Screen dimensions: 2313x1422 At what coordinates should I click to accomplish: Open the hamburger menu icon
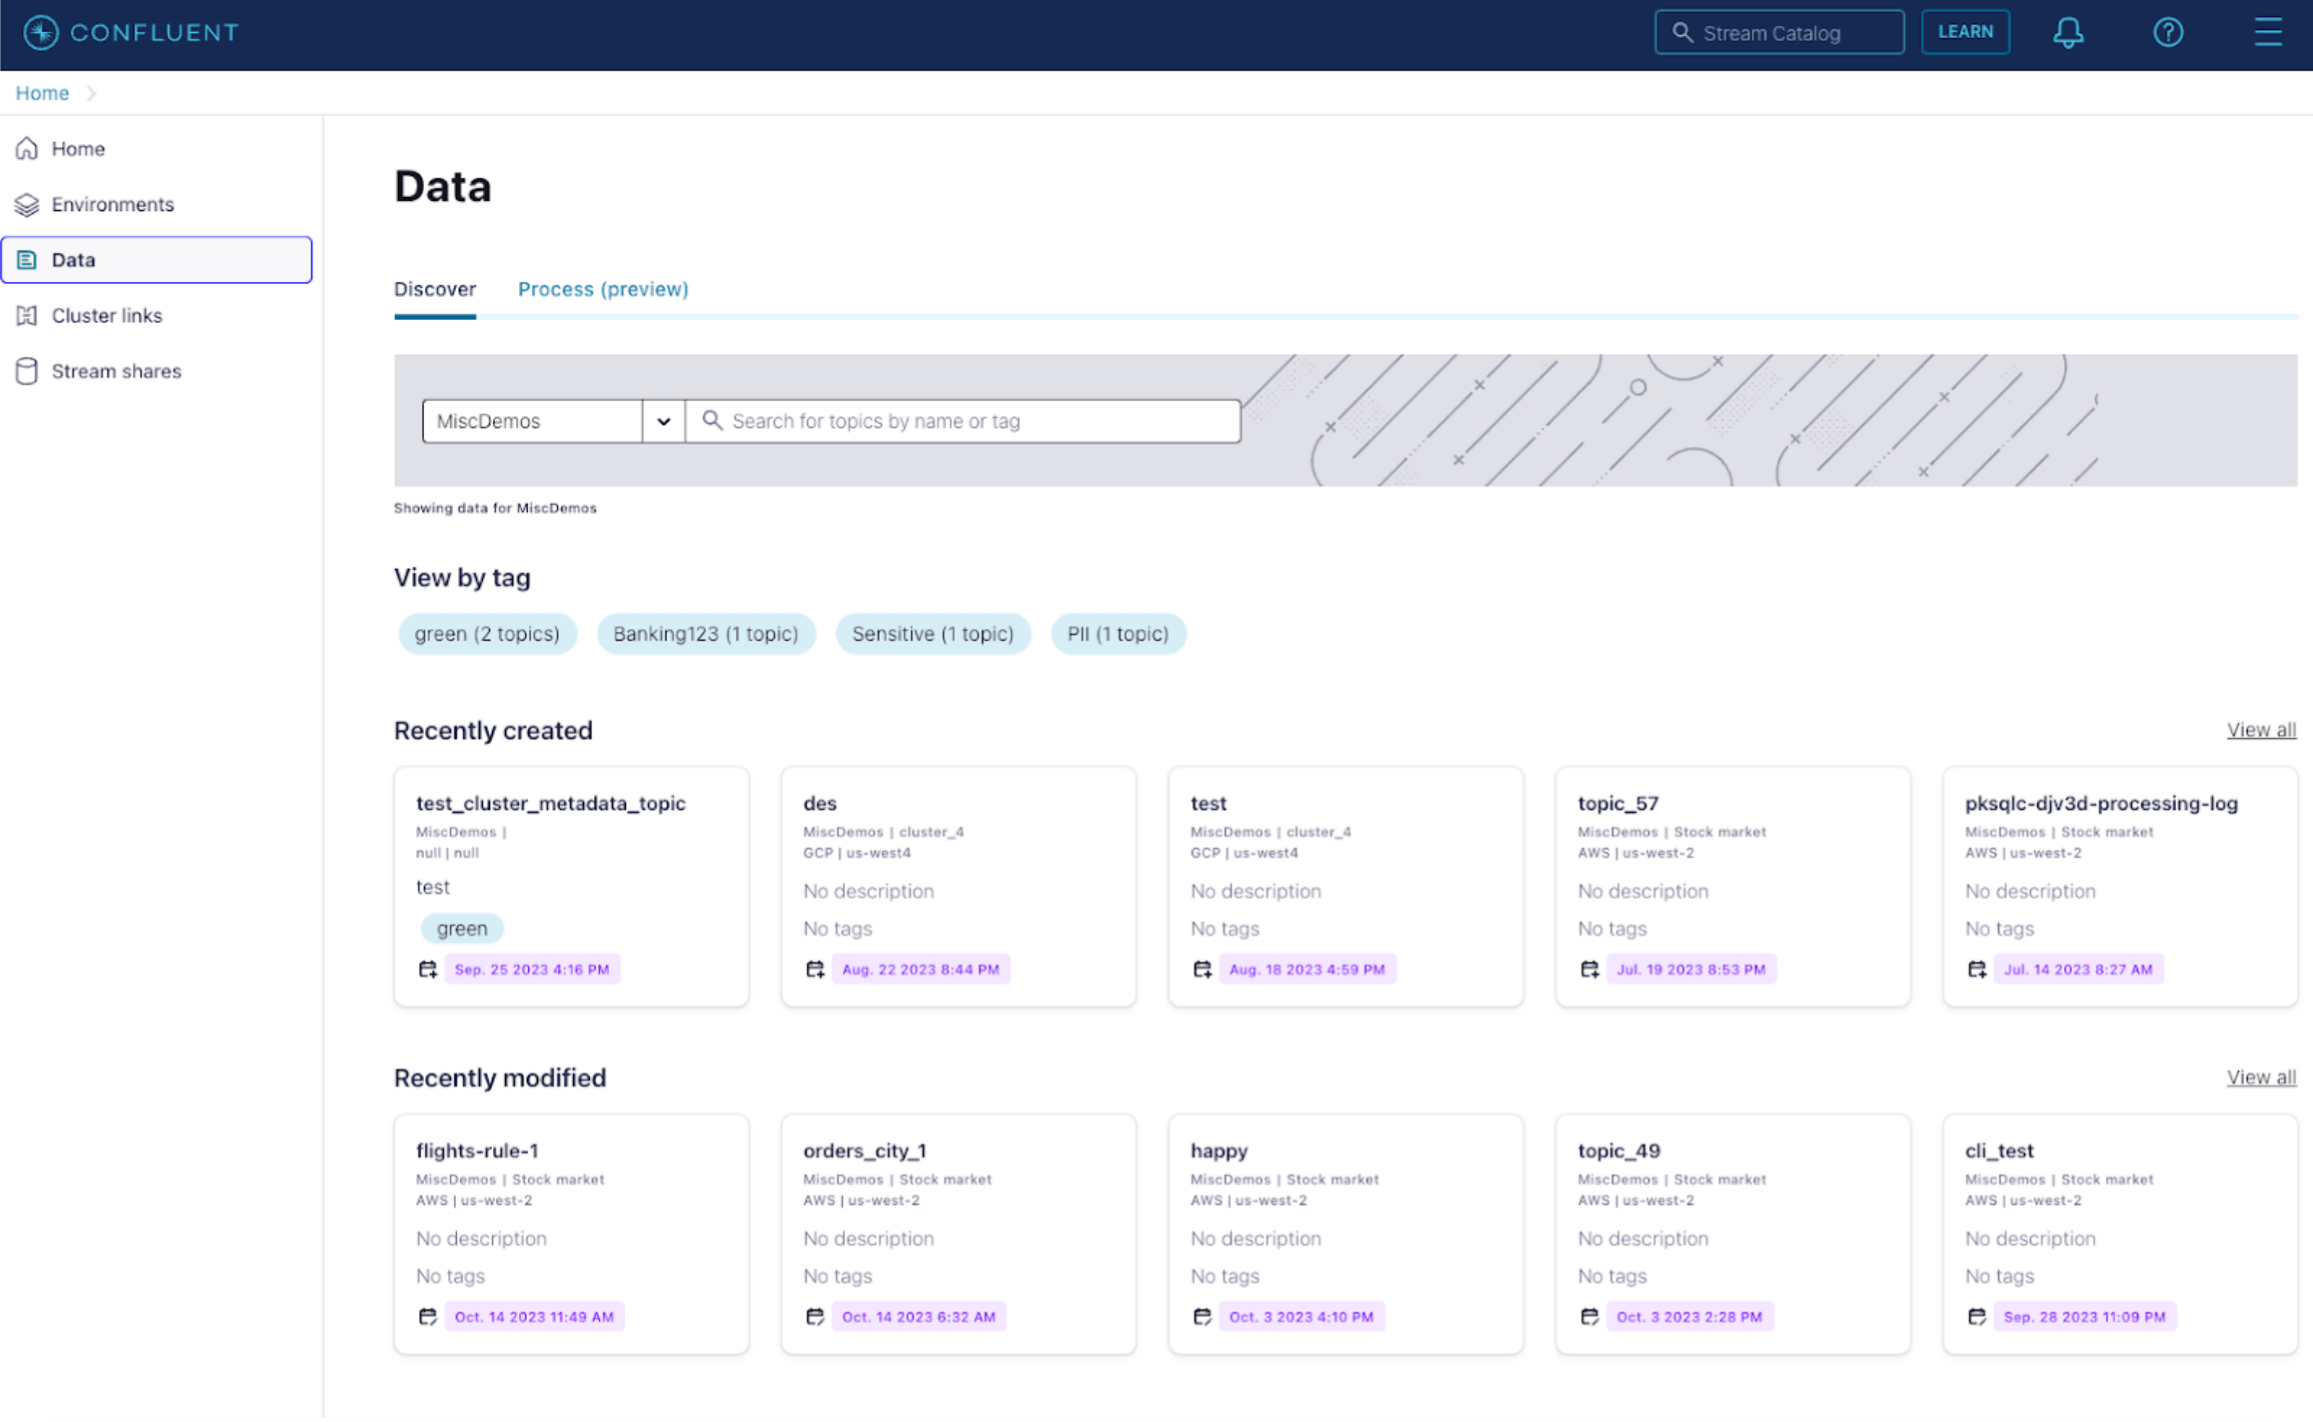(2268, 32)
